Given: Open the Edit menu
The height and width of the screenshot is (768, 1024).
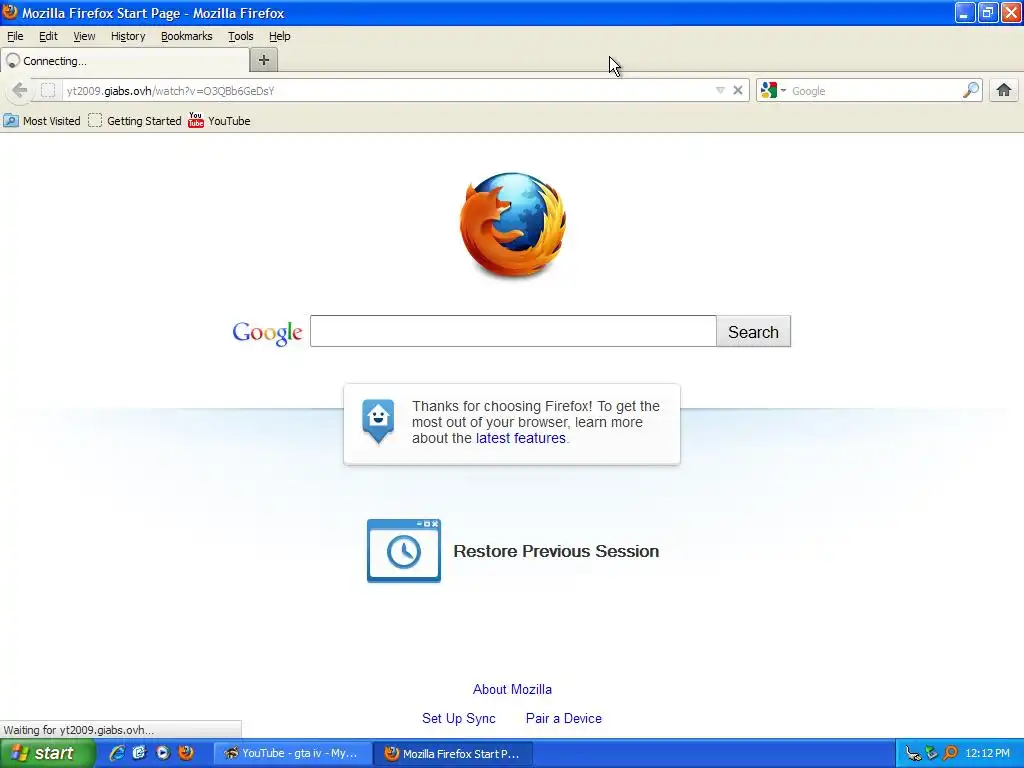Looking at the screenshot, I should tap(48, 36).
